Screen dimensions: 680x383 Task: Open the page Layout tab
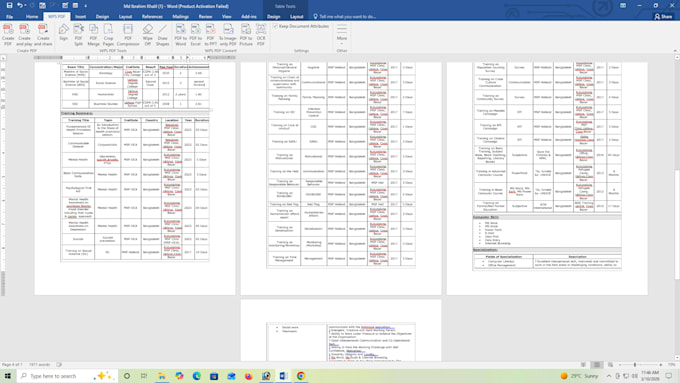point(125,16)
